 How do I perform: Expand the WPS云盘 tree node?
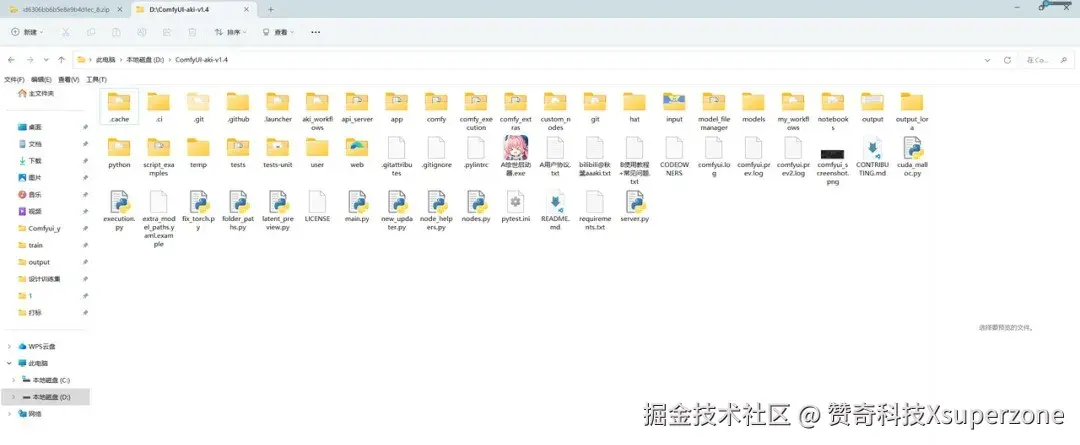9,346
